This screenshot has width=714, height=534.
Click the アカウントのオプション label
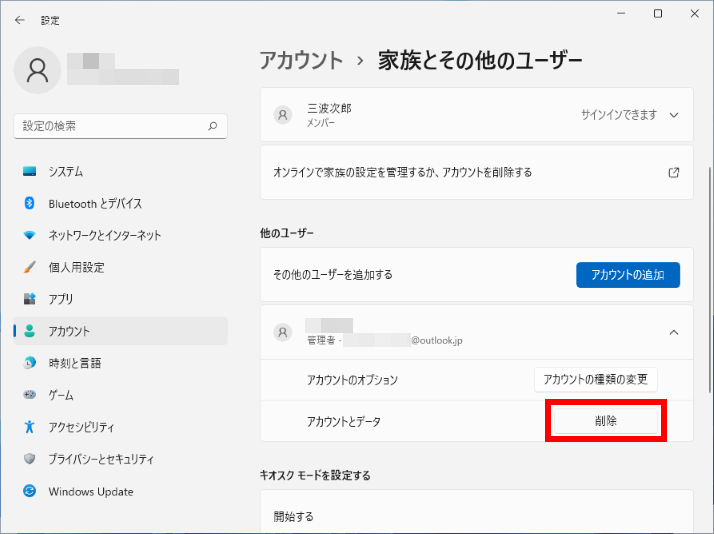(352, 380)
